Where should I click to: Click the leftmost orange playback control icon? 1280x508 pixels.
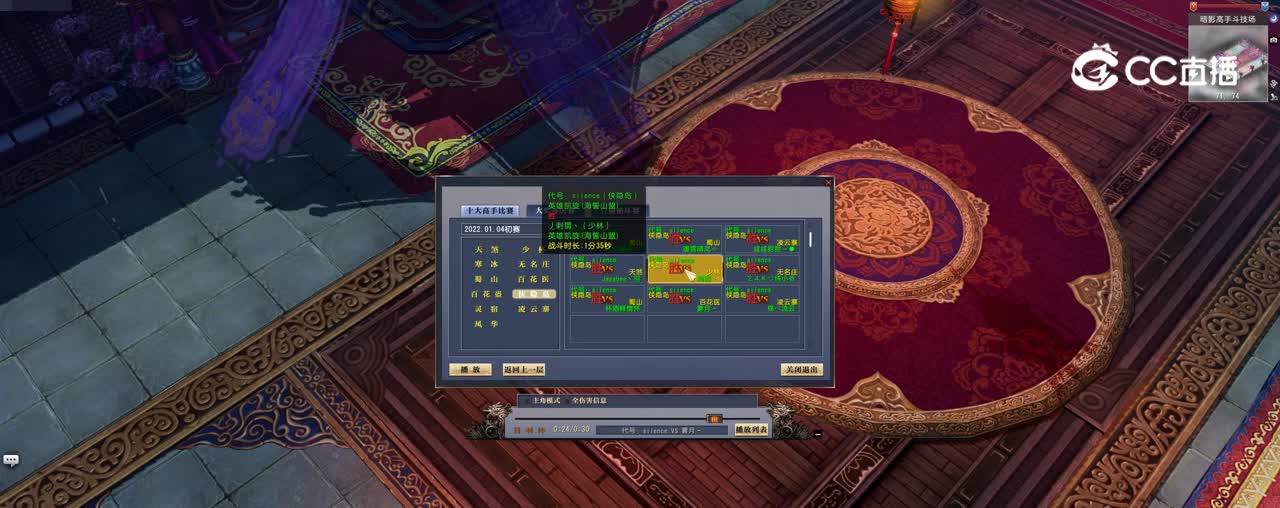point(517,430)
